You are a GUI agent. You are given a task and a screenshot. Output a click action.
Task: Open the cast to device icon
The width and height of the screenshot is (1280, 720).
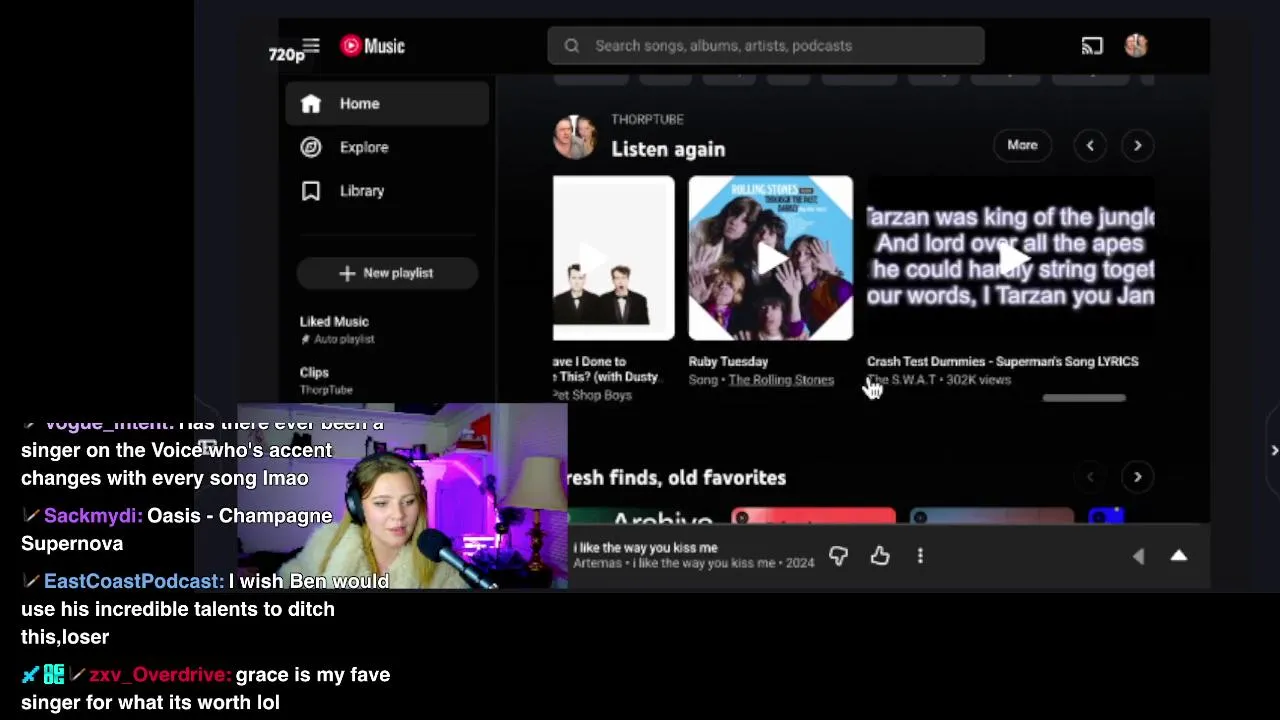1092,46
